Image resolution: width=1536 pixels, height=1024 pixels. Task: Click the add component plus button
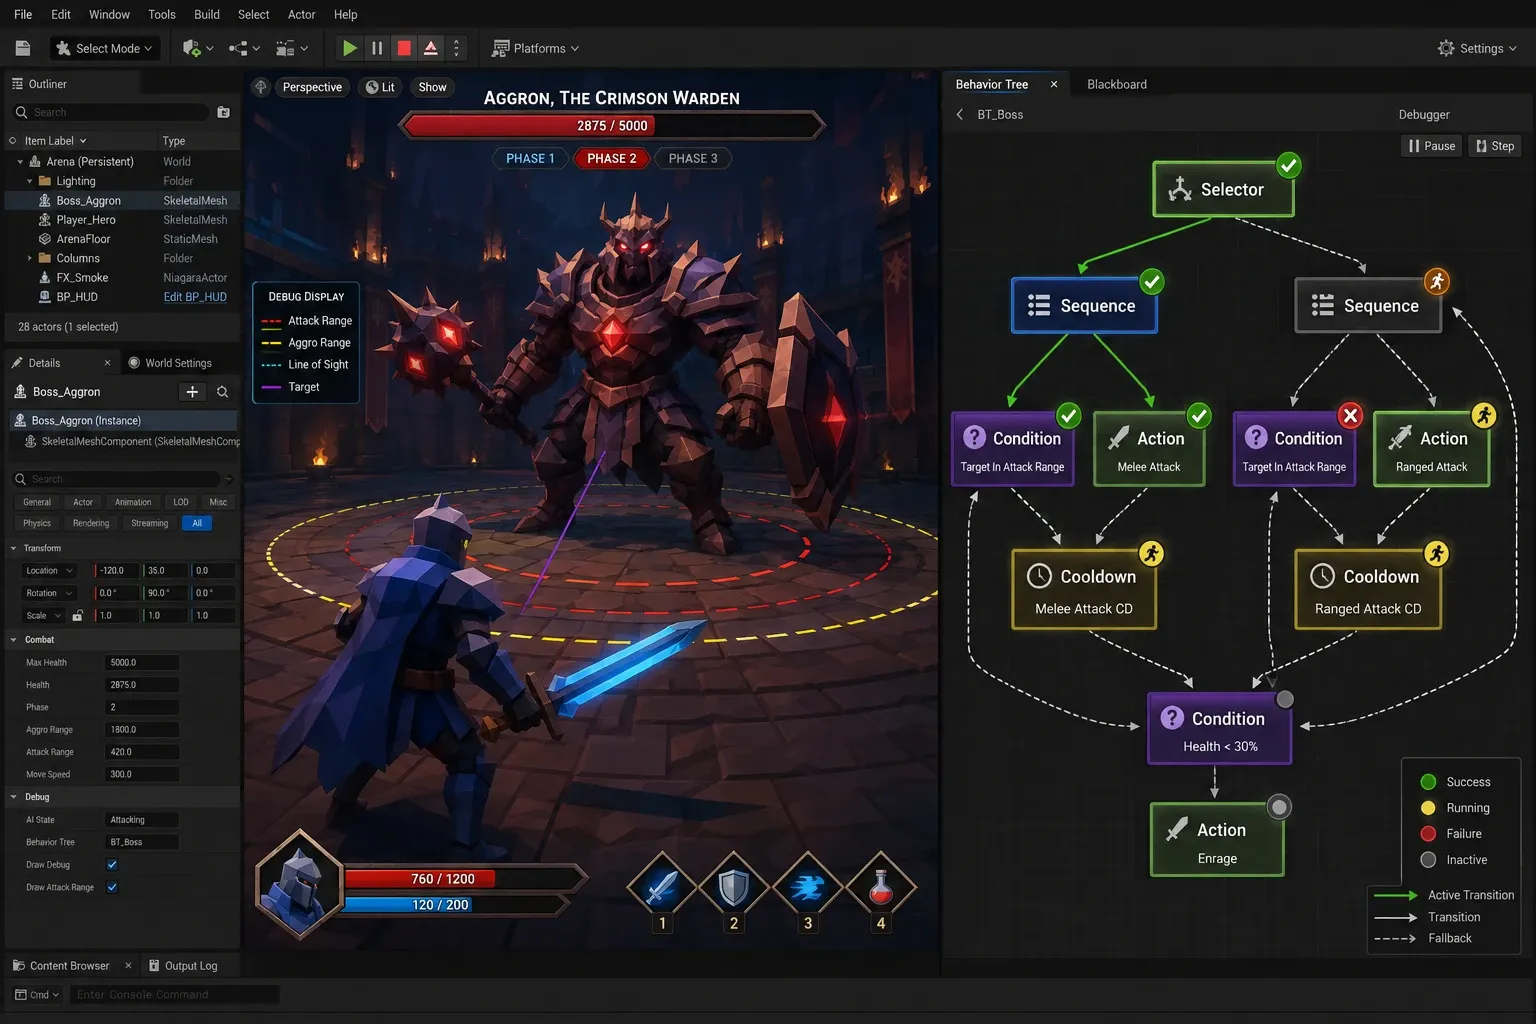(x=192, y=392)
